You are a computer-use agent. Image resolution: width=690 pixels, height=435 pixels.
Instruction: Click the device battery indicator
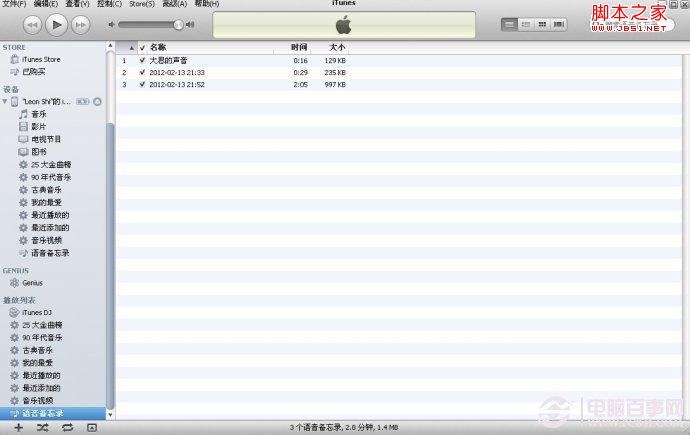pyautogui.click(x=82, y=102)
